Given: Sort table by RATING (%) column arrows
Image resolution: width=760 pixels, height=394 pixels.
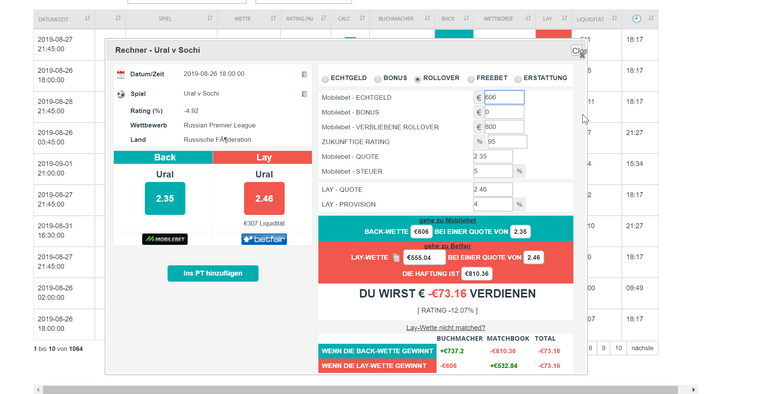Looking at the screenshot, I should (323, 18).
